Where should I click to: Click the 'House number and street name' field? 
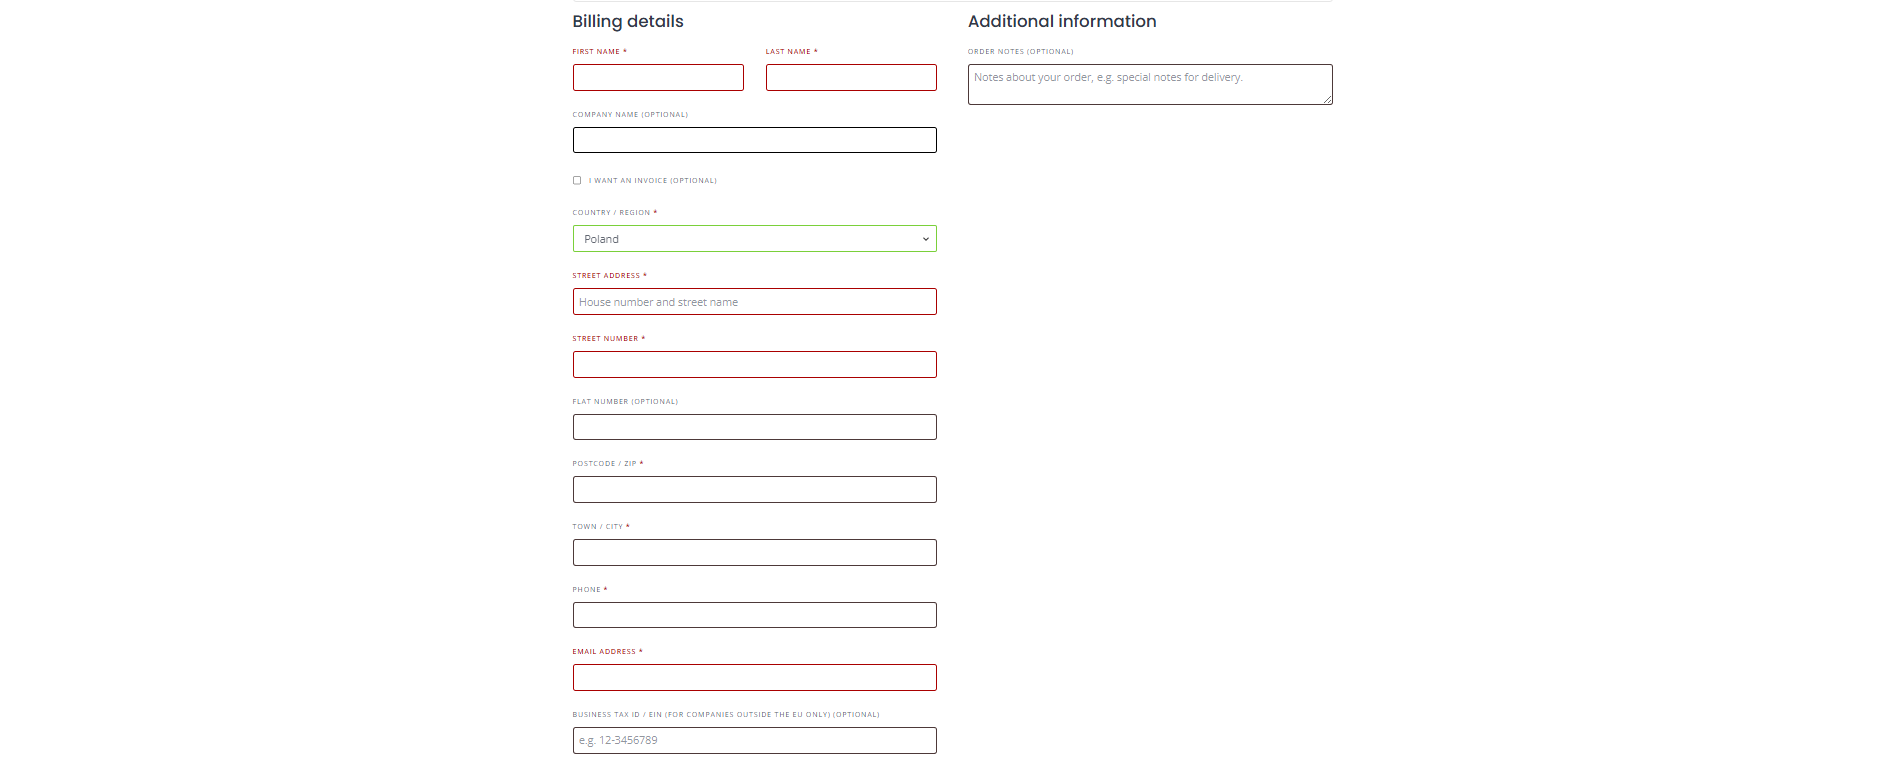pos(754,302)
